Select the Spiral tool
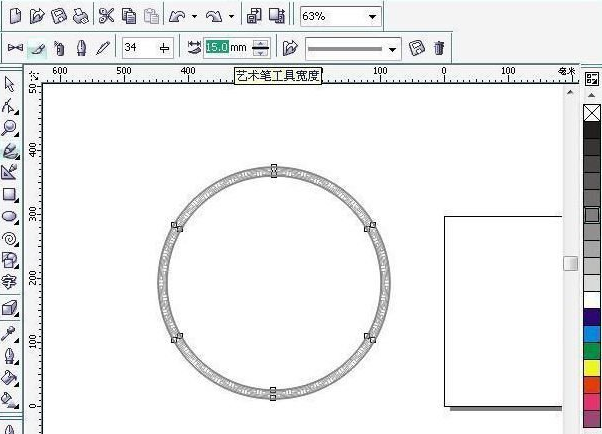The height and width of the screenshot is (434, 602). (10, 239)
